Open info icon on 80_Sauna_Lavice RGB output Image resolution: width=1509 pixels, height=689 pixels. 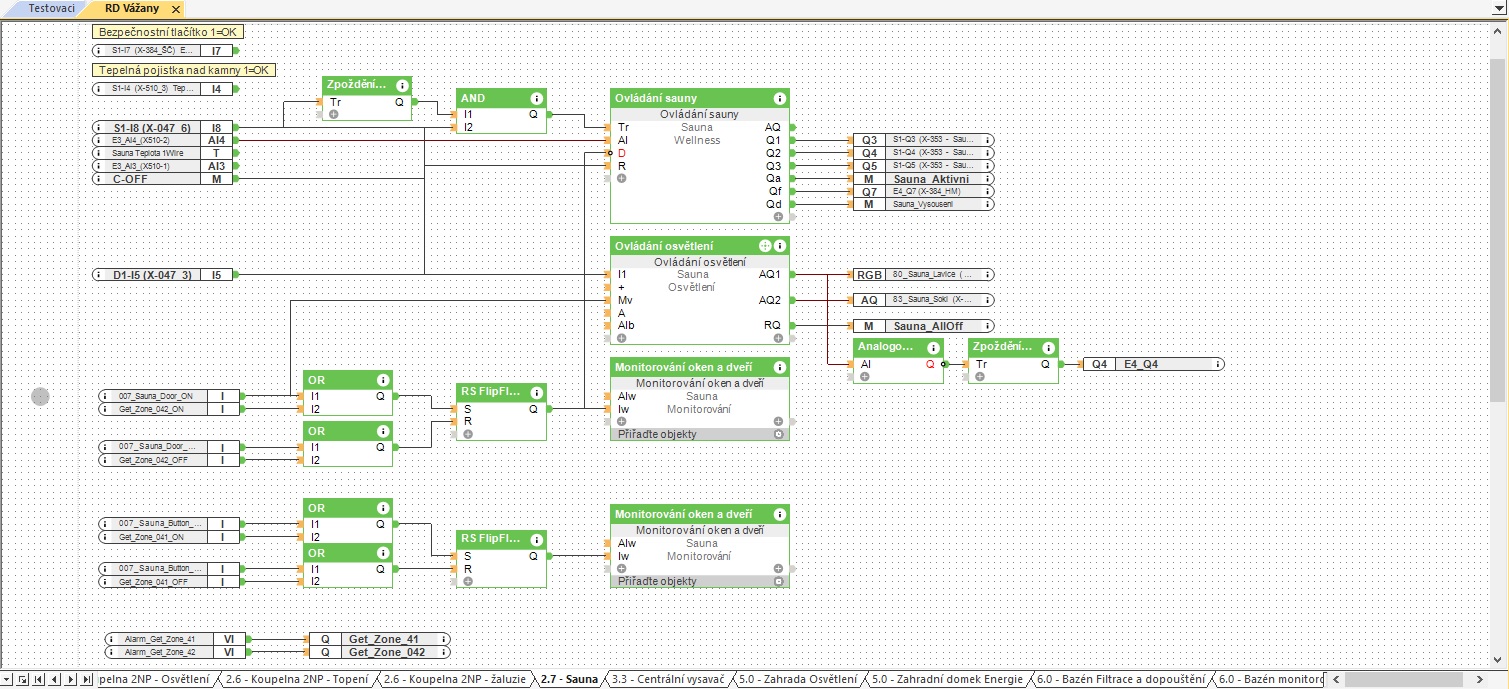point(986,274)
